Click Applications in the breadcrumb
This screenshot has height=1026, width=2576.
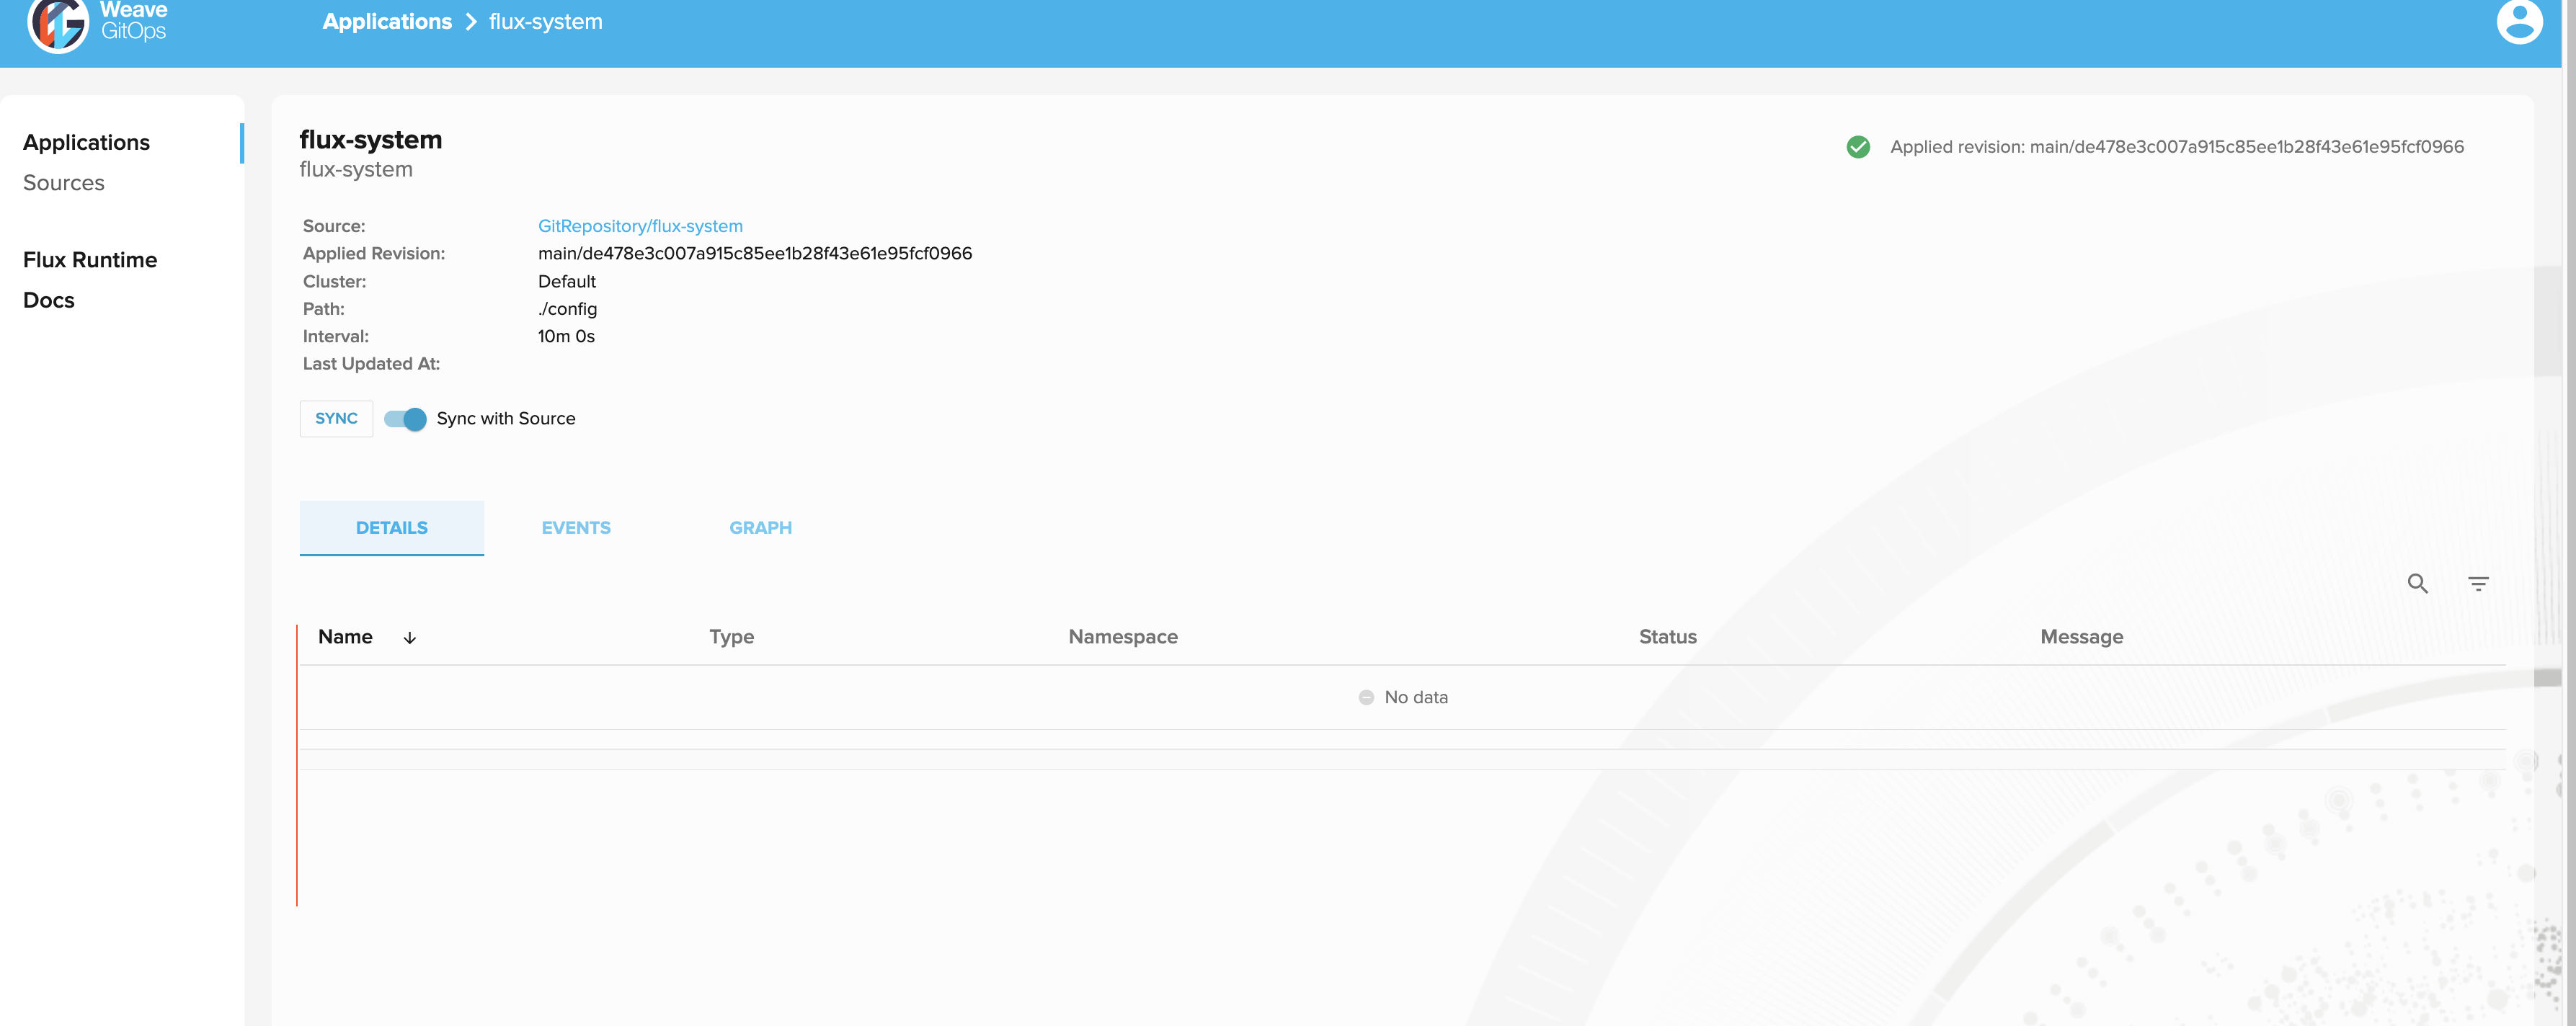(x=388, y=21)
